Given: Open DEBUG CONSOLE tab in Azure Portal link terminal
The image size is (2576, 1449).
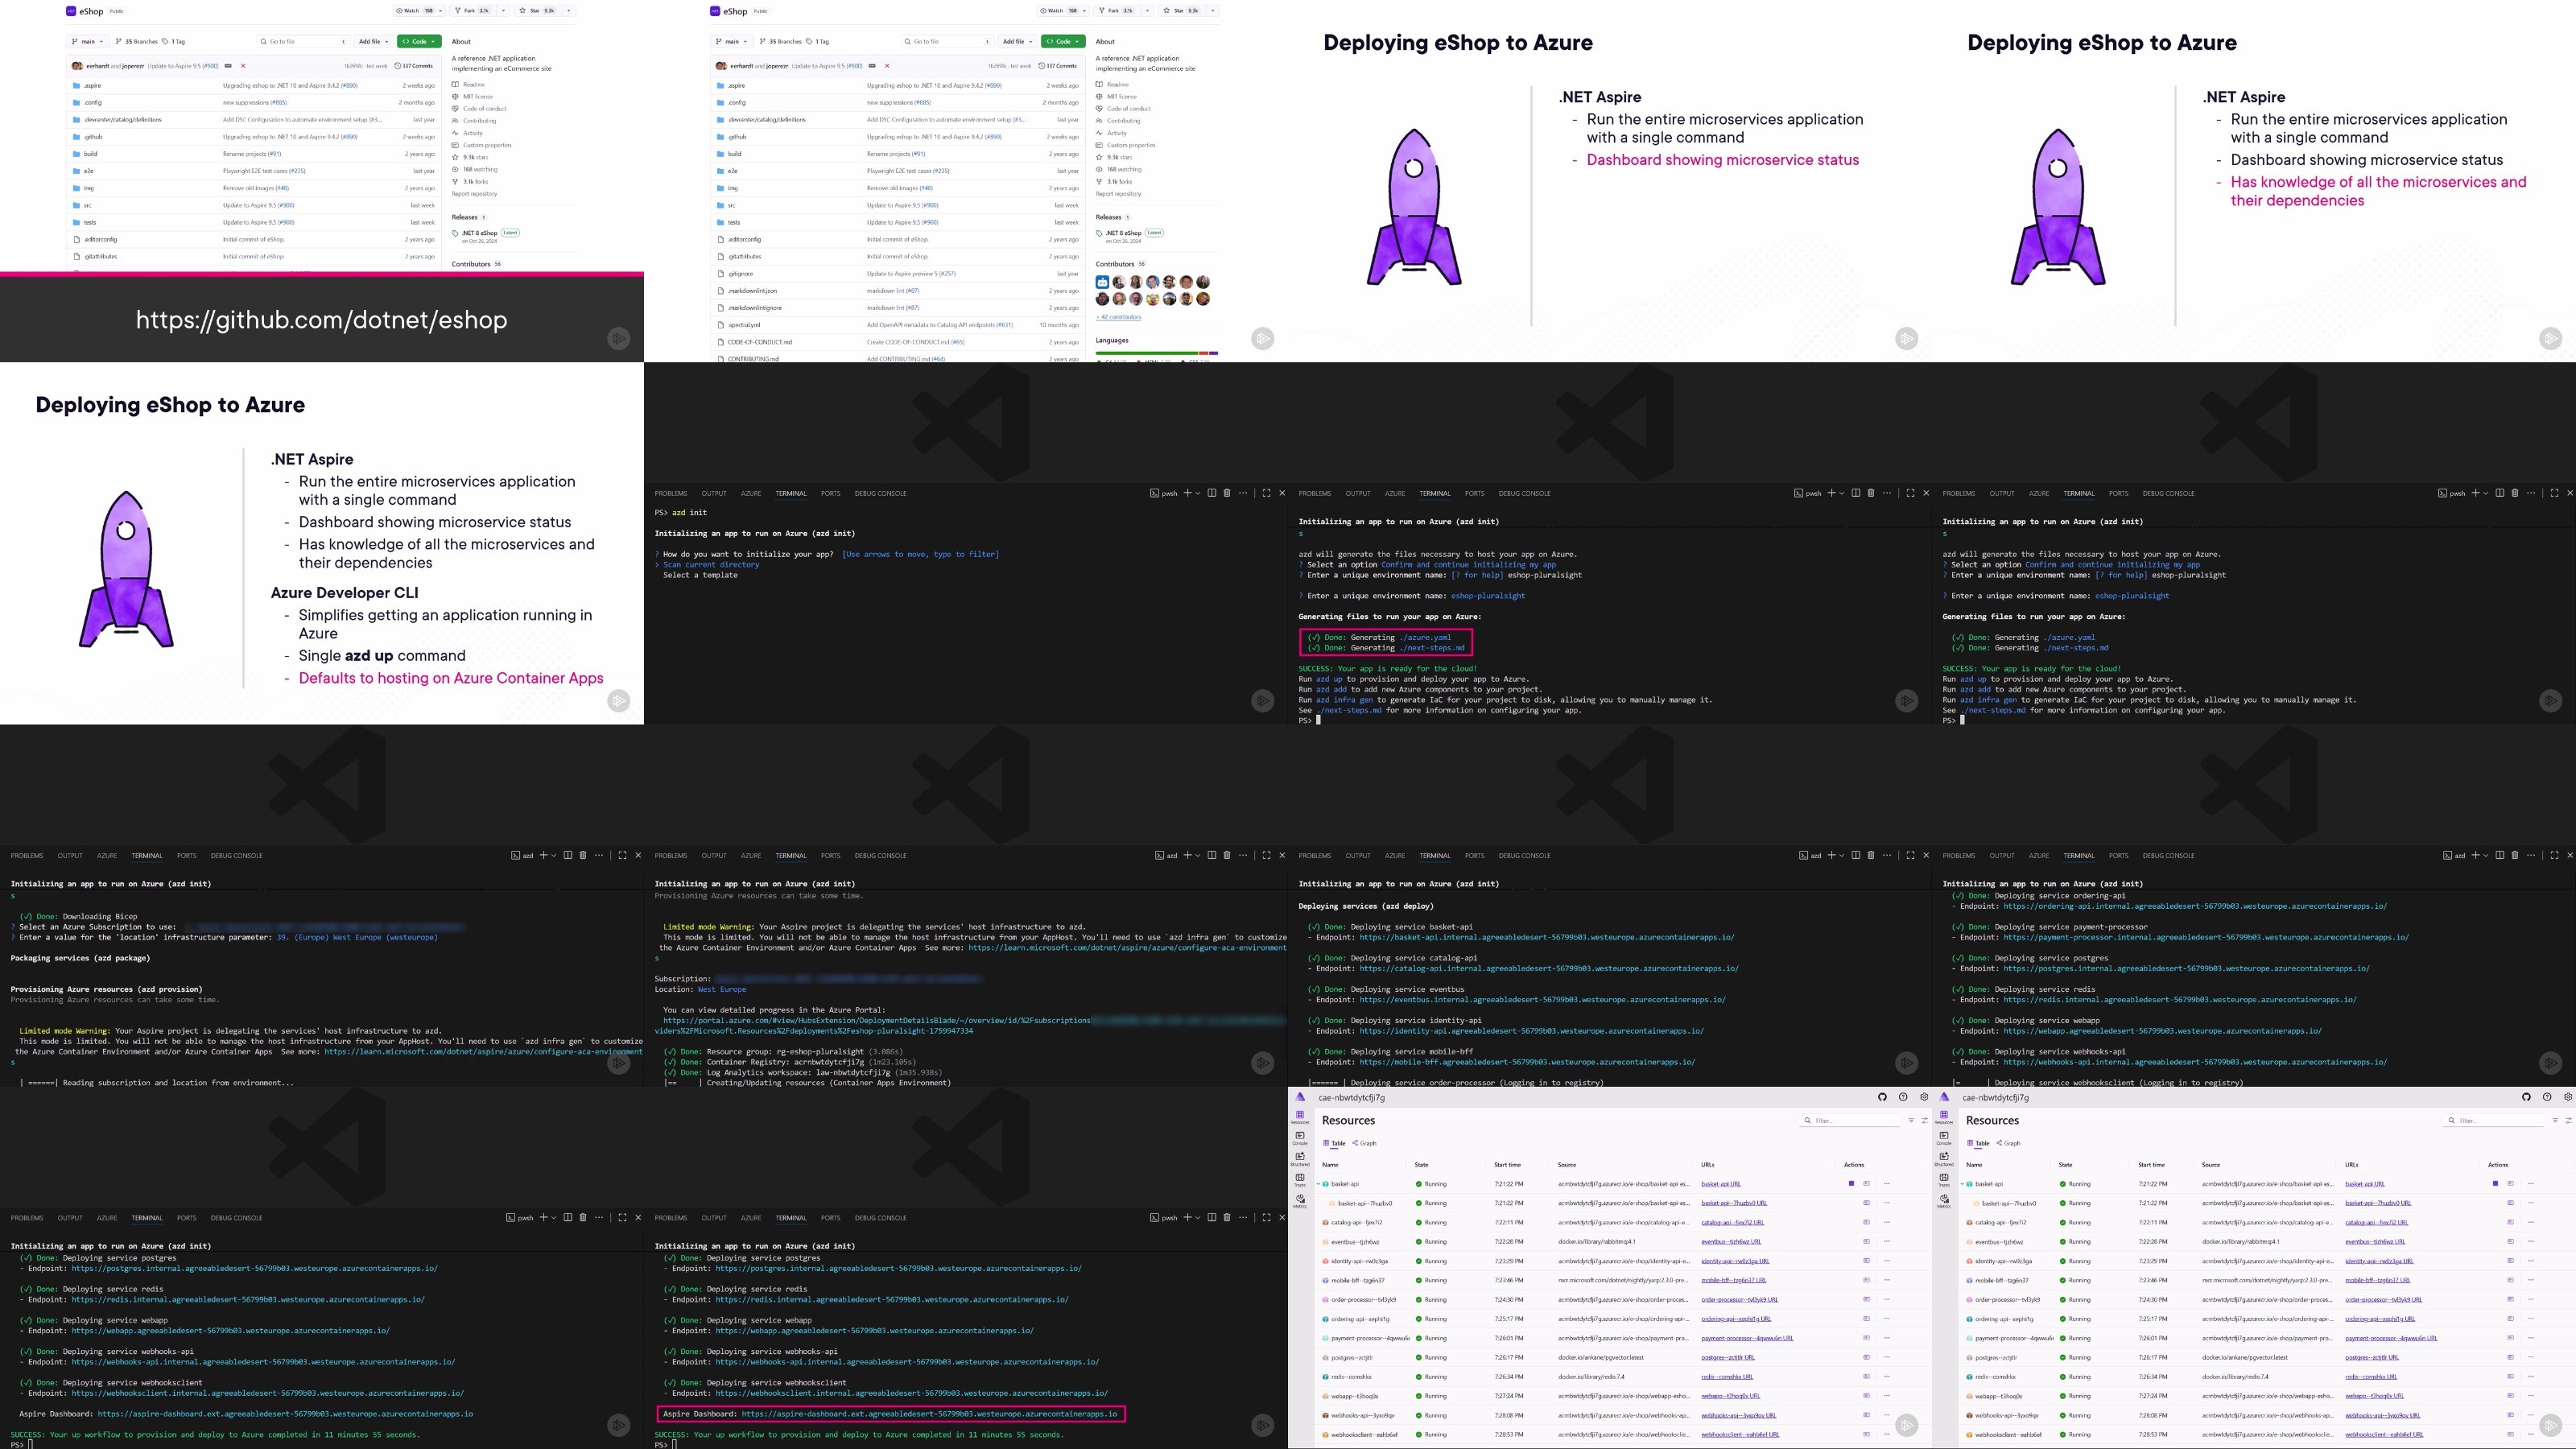Looking at the screenshot, I should click(x=881, y=855).
